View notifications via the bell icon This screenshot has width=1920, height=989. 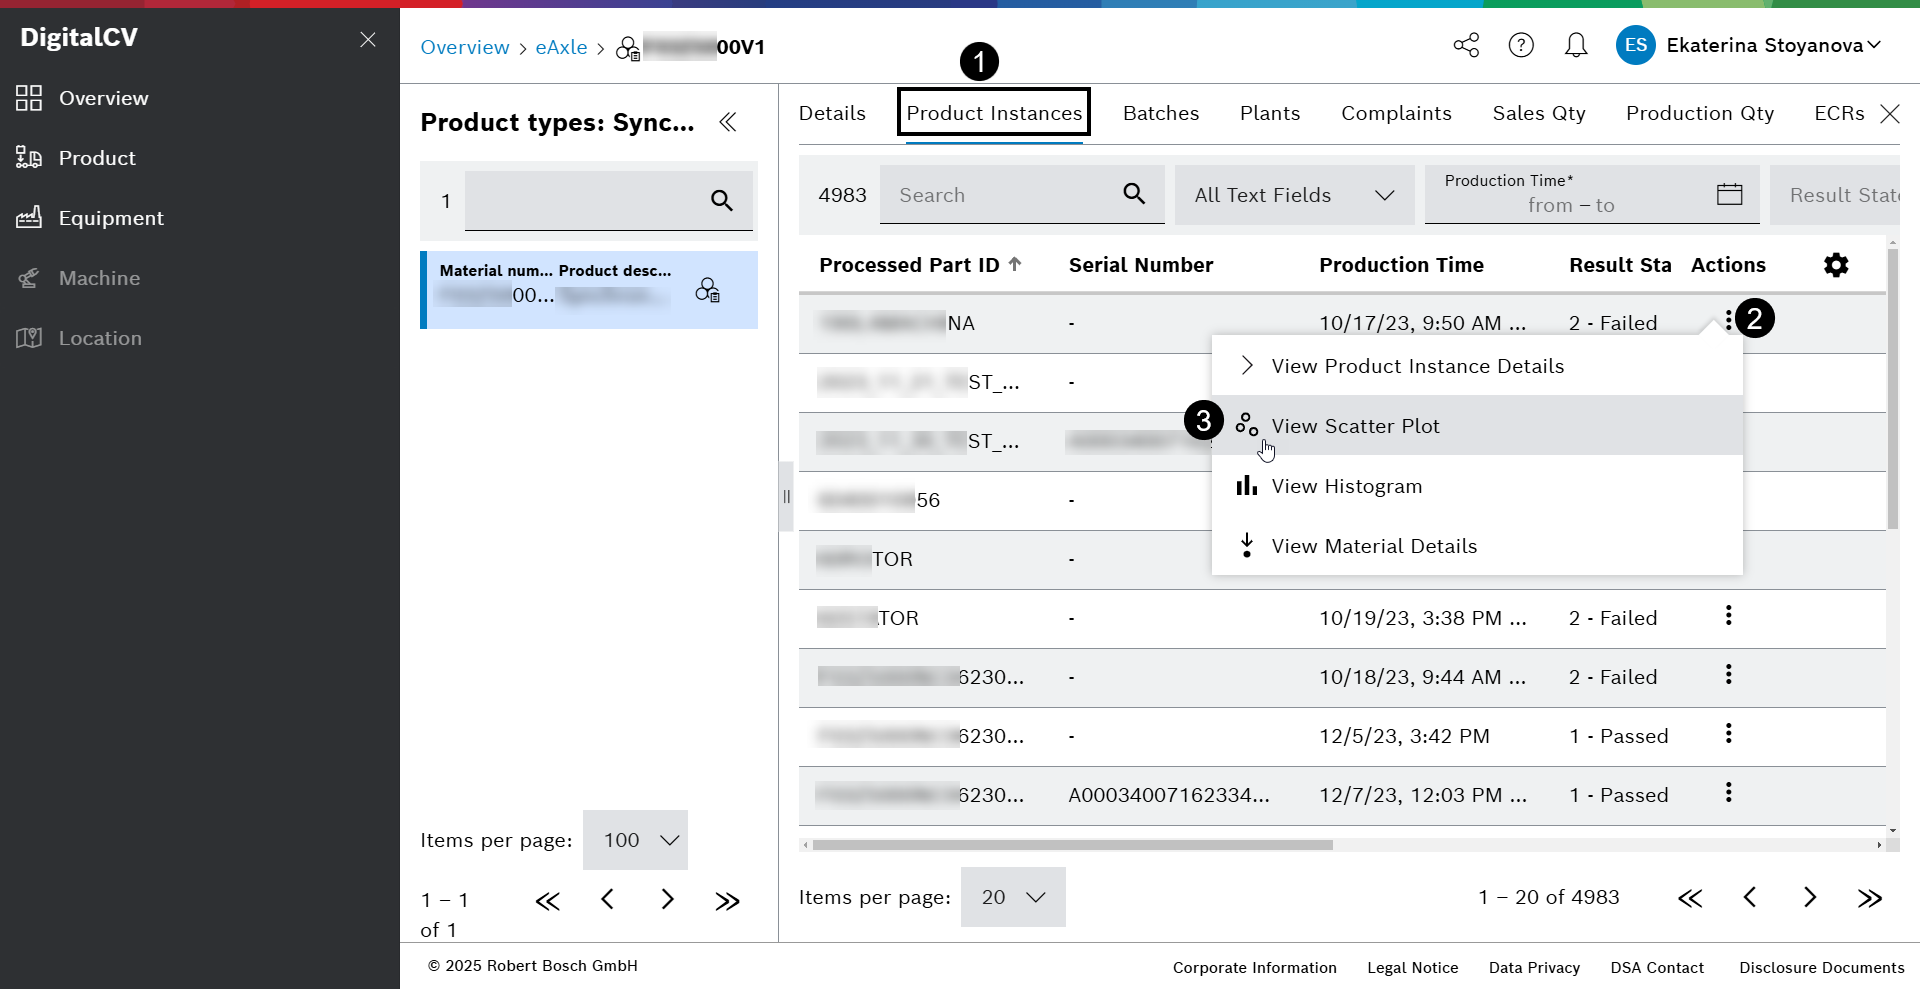click(1575, 45)
